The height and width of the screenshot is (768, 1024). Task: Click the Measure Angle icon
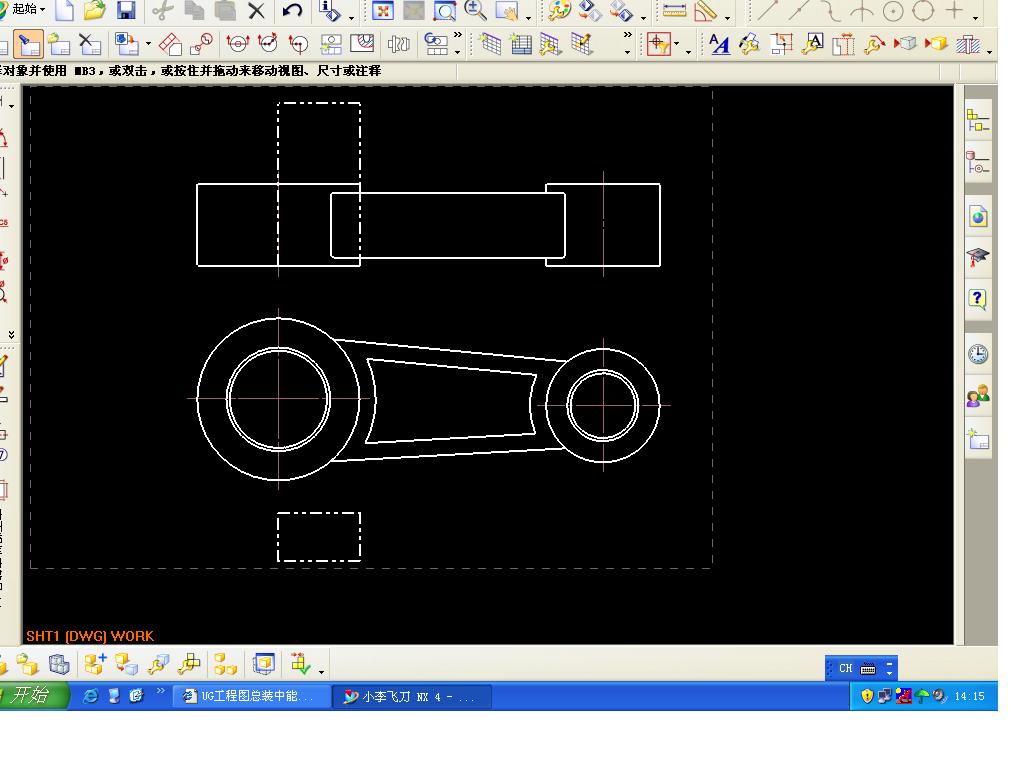point(706,10)
